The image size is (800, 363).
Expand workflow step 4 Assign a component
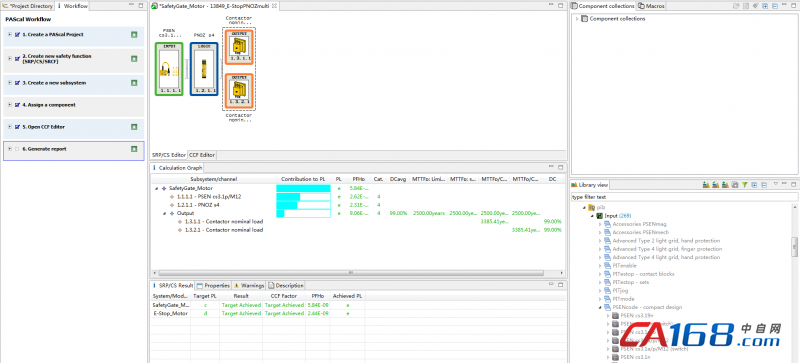(x=10, y=105)
